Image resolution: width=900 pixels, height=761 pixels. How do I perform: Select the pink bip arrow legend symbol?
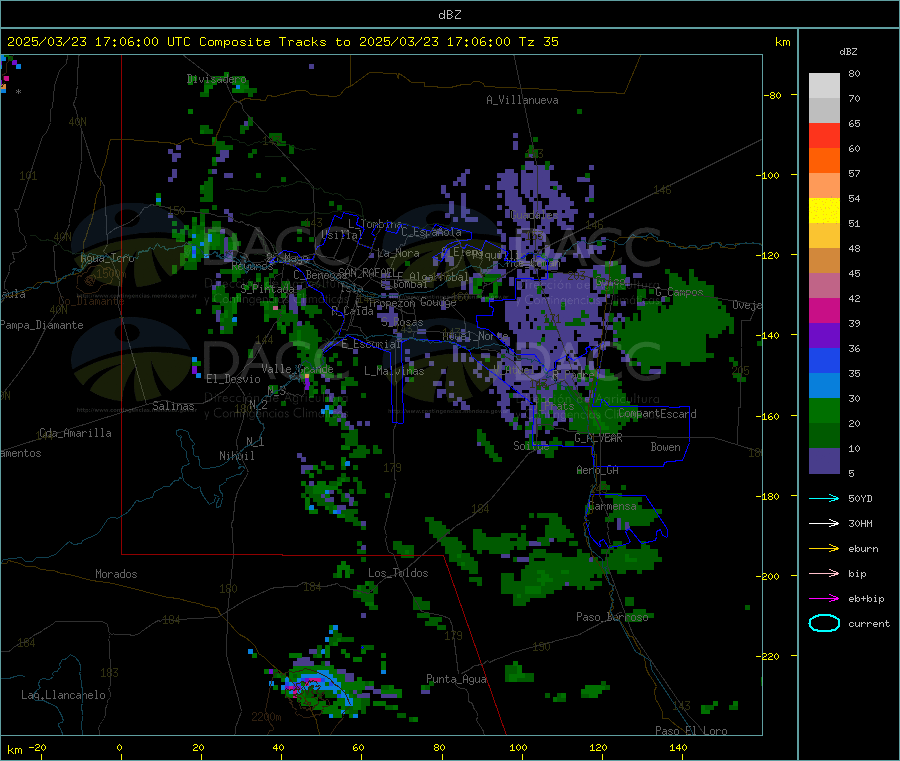(824, 573)
